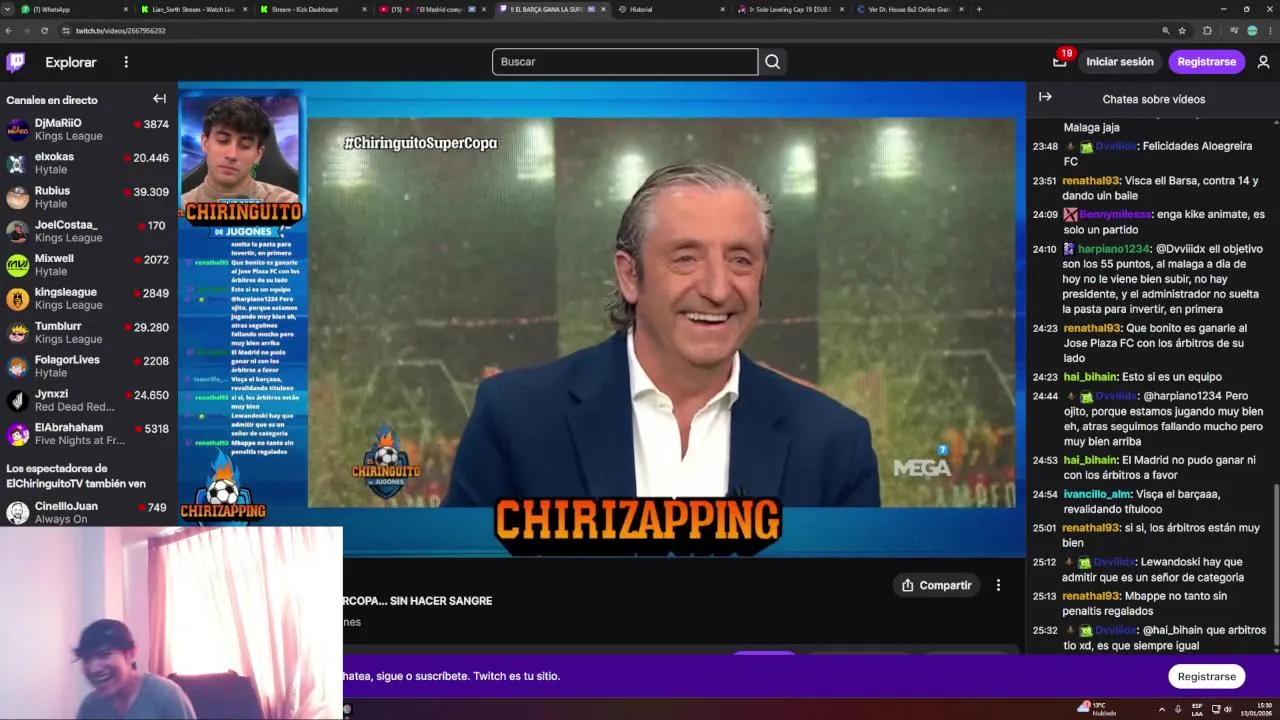Open Mixwell Hytale channel
The image size is (1280, 720).
[x=88, y=265]
